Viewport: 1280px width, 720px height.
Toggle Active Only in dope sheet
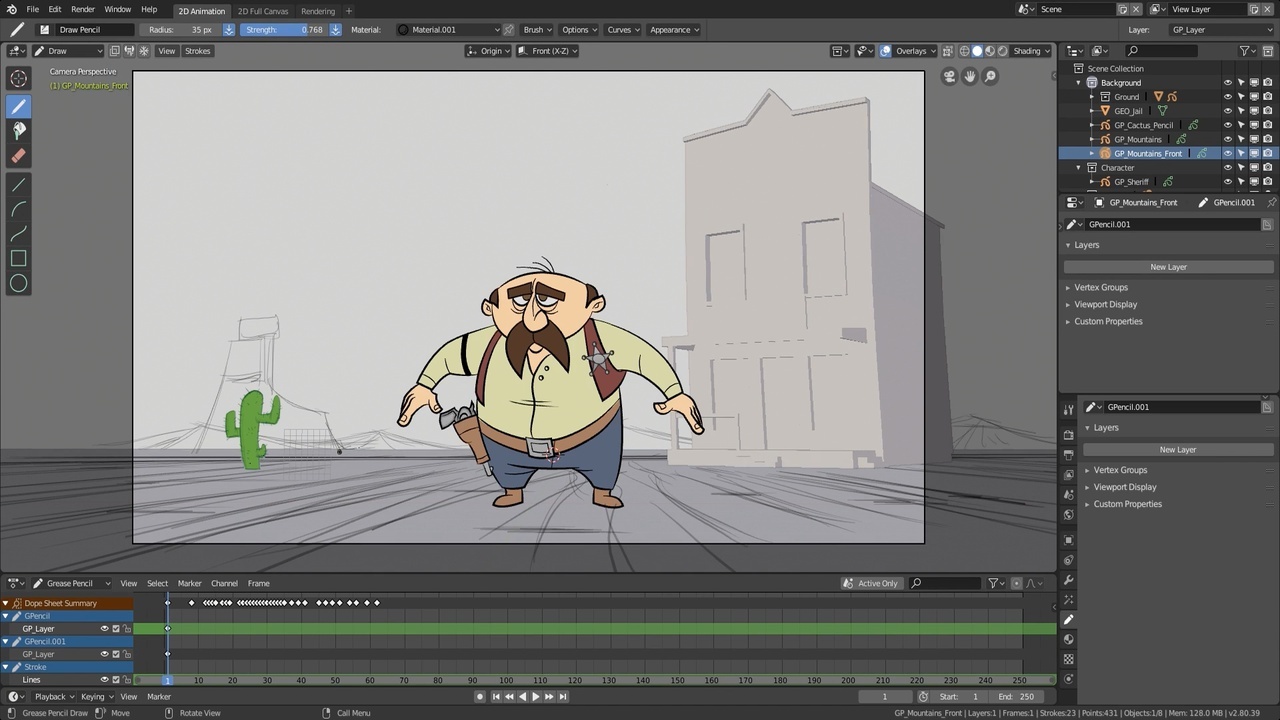[870, 583]
